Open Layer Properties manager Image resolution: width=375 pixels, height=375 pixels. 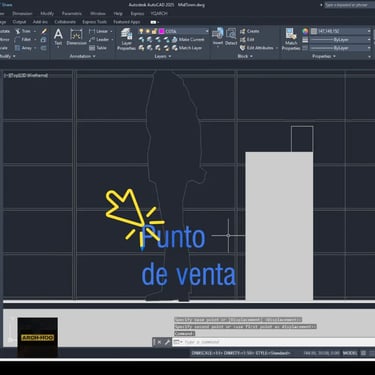point(126,39)
